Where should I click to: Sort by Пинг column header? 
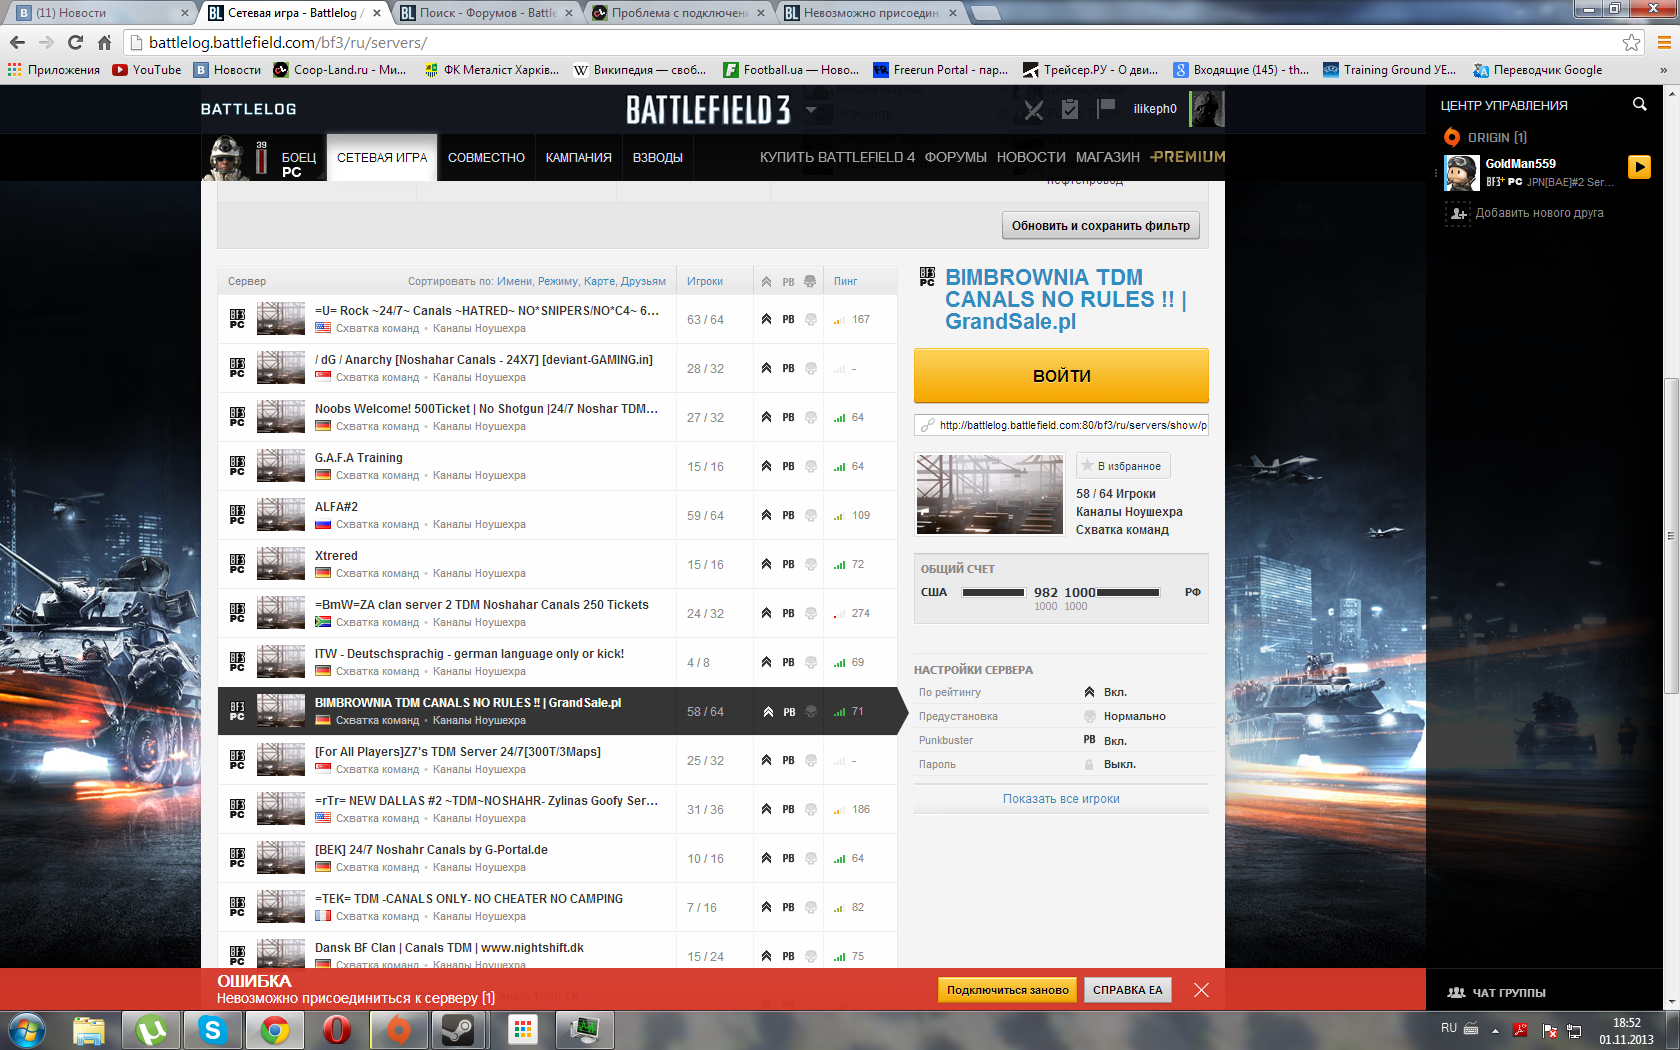pyautogui.click(x=846, y=282)
